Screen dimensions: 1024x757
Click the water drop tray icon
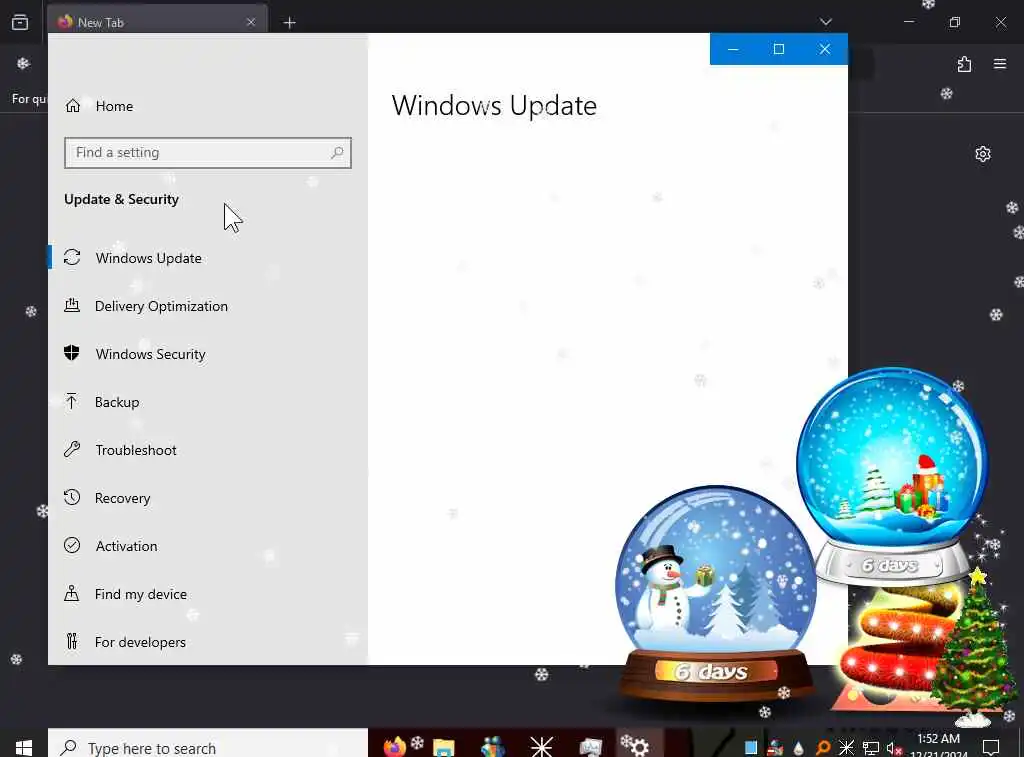799,749
